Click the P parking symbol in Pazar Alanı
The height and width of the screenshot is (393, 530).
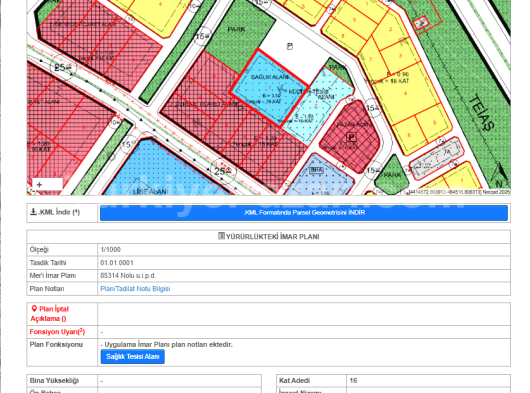(352, 137)
